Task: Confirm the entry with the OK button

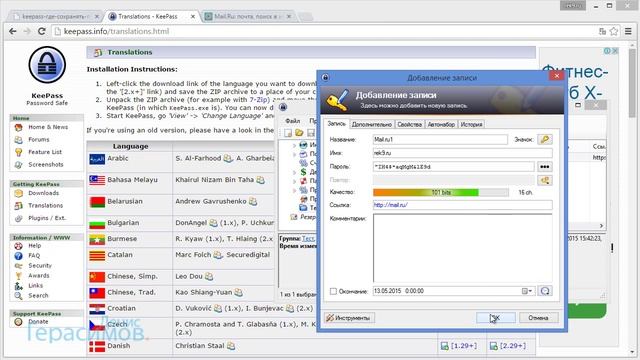Action: click(496, 318)
